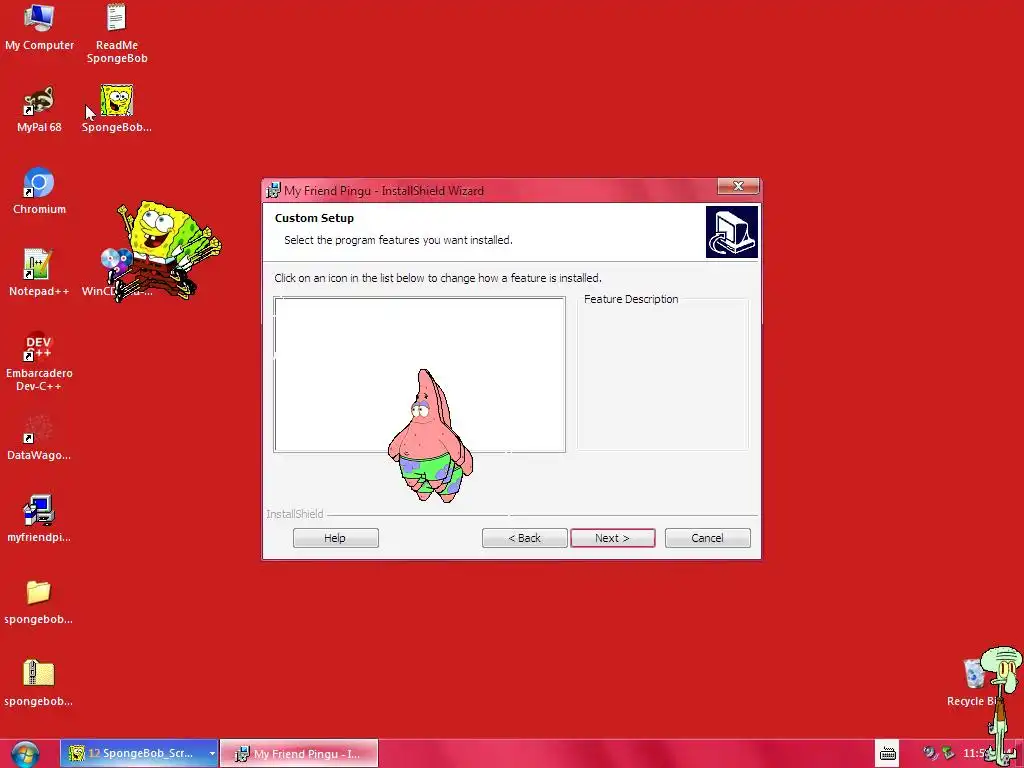Cancel the Pingu installation

coord(707,538)
